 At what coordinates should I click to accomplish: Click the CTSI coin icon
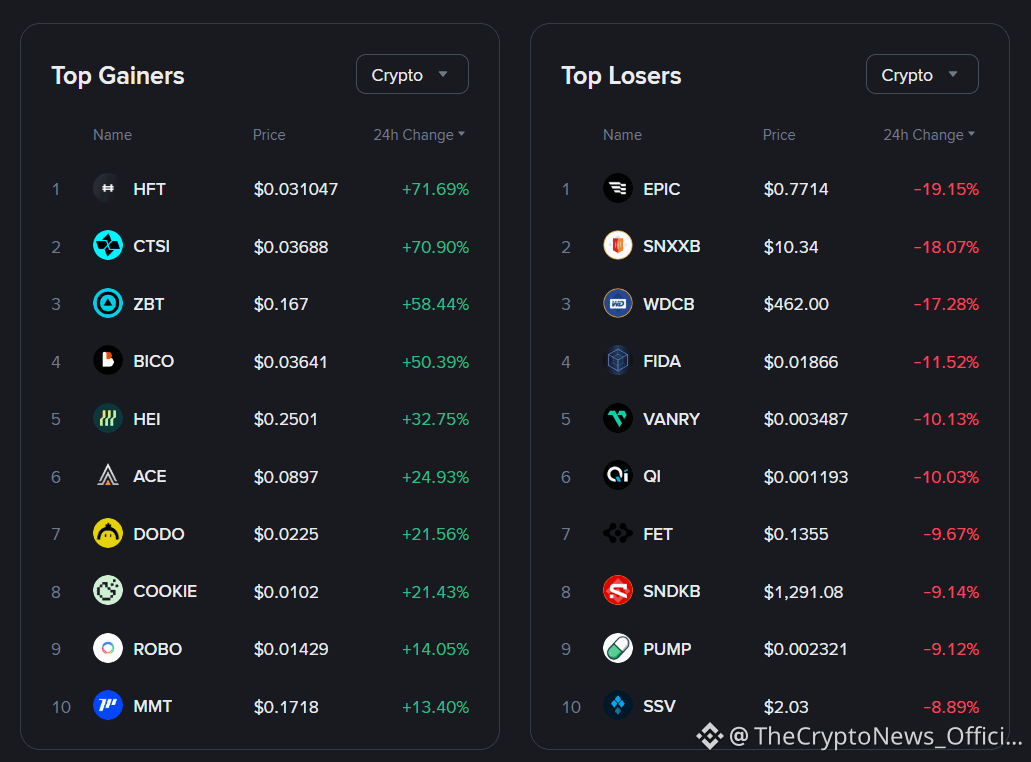click(108, 246)
